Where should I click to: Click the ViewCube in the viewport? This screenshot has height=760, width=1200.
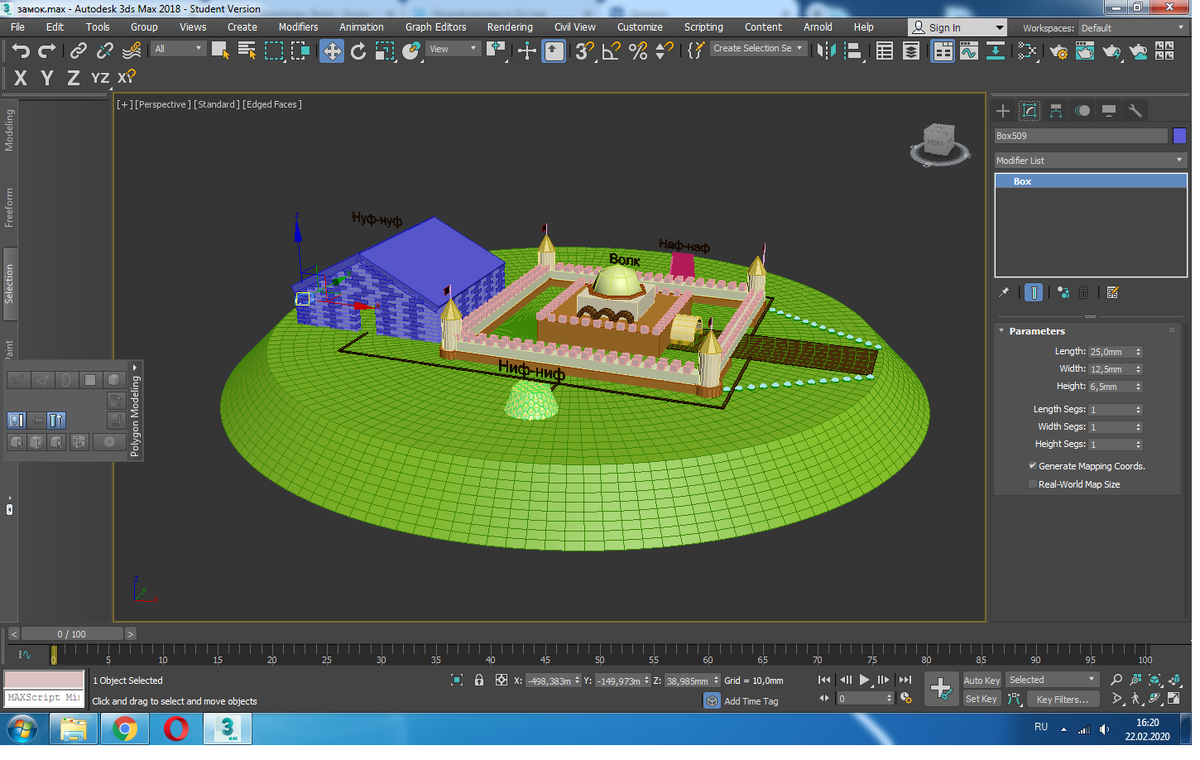click(938, 142)
